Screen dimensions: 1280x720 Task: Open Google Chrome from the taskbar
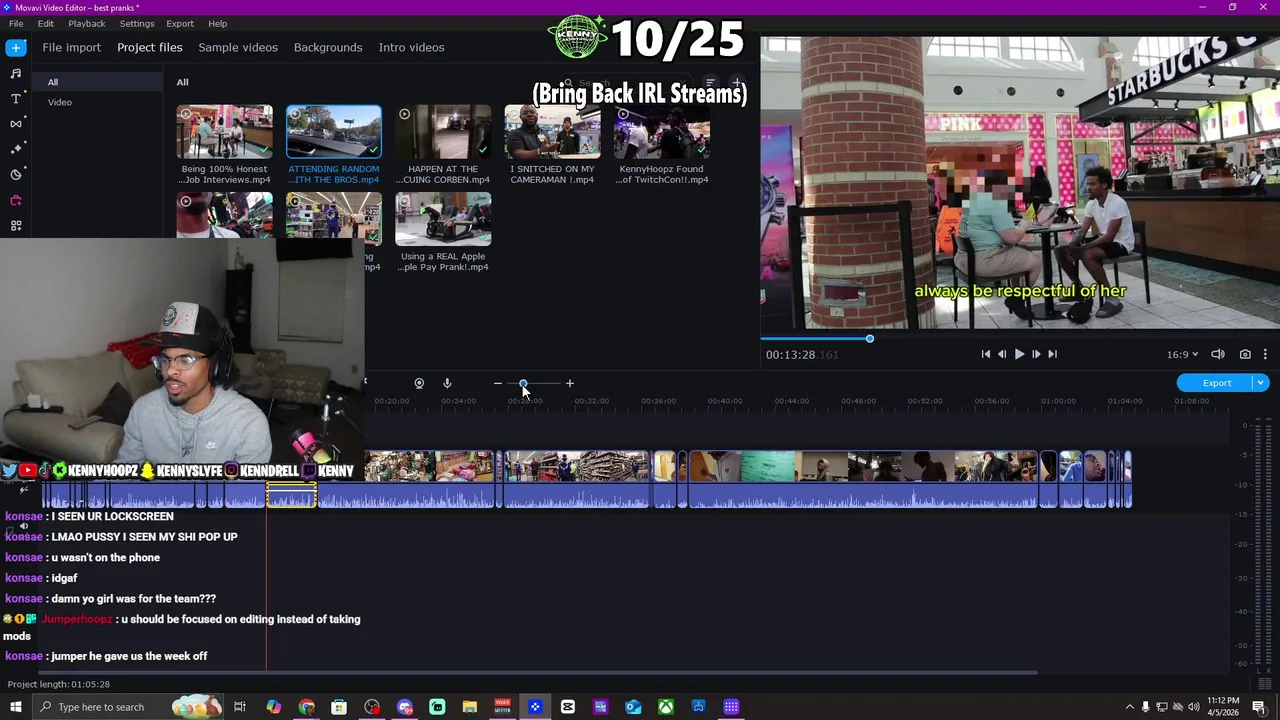pyautogui.click(x=306, y=707)
